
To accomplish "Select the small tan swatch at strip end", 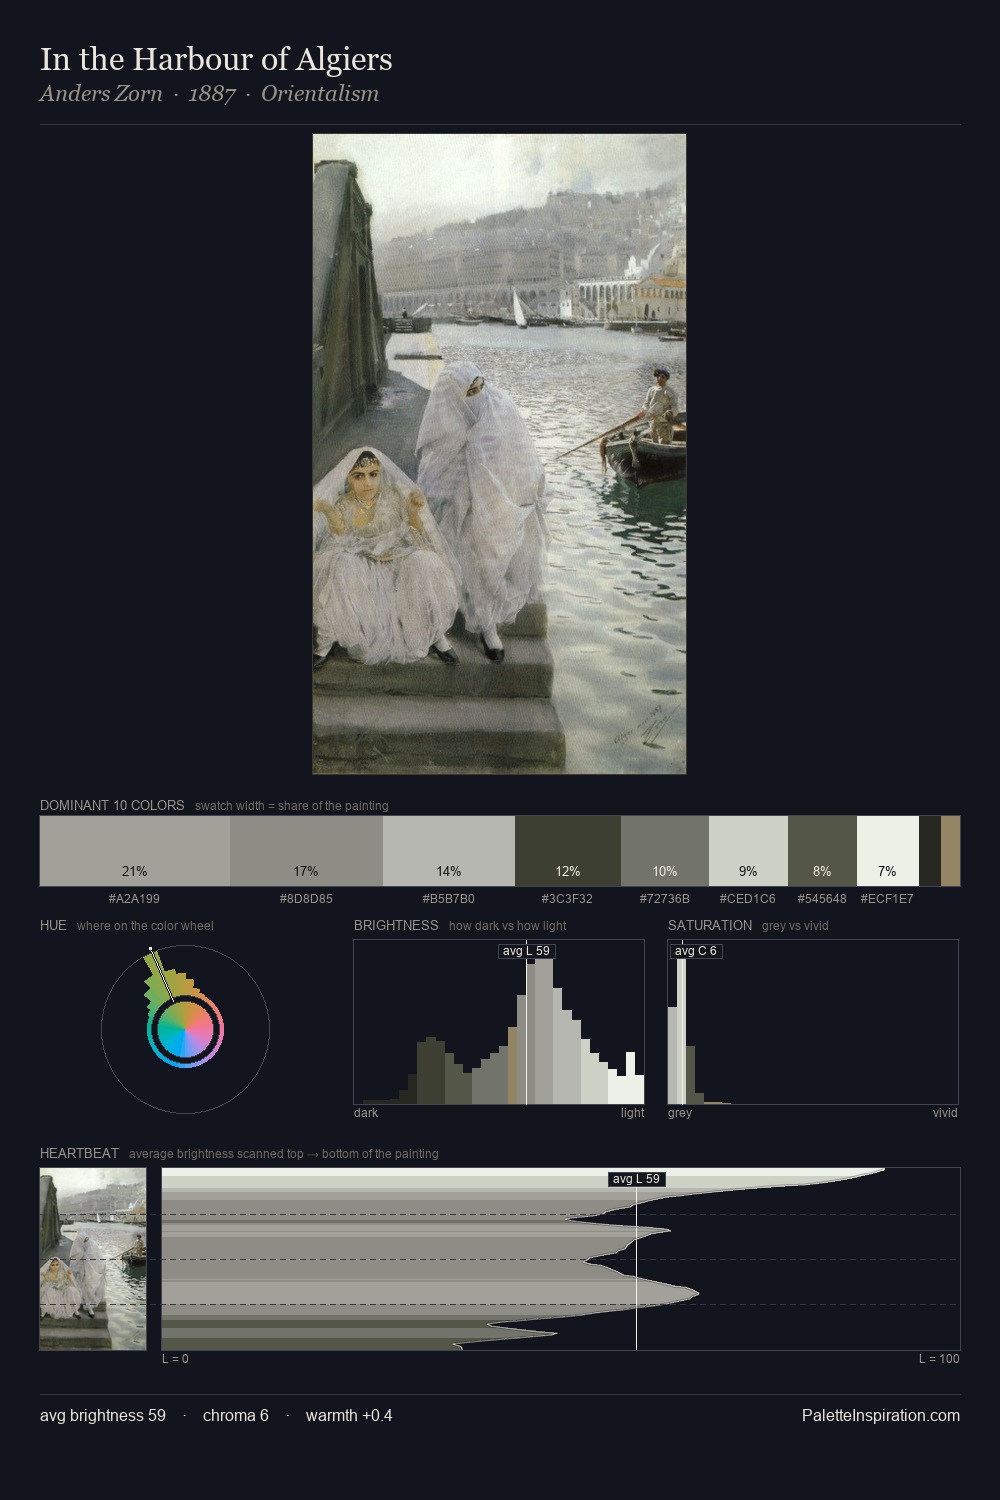I will pyautogui.click(x=950, y=851).
